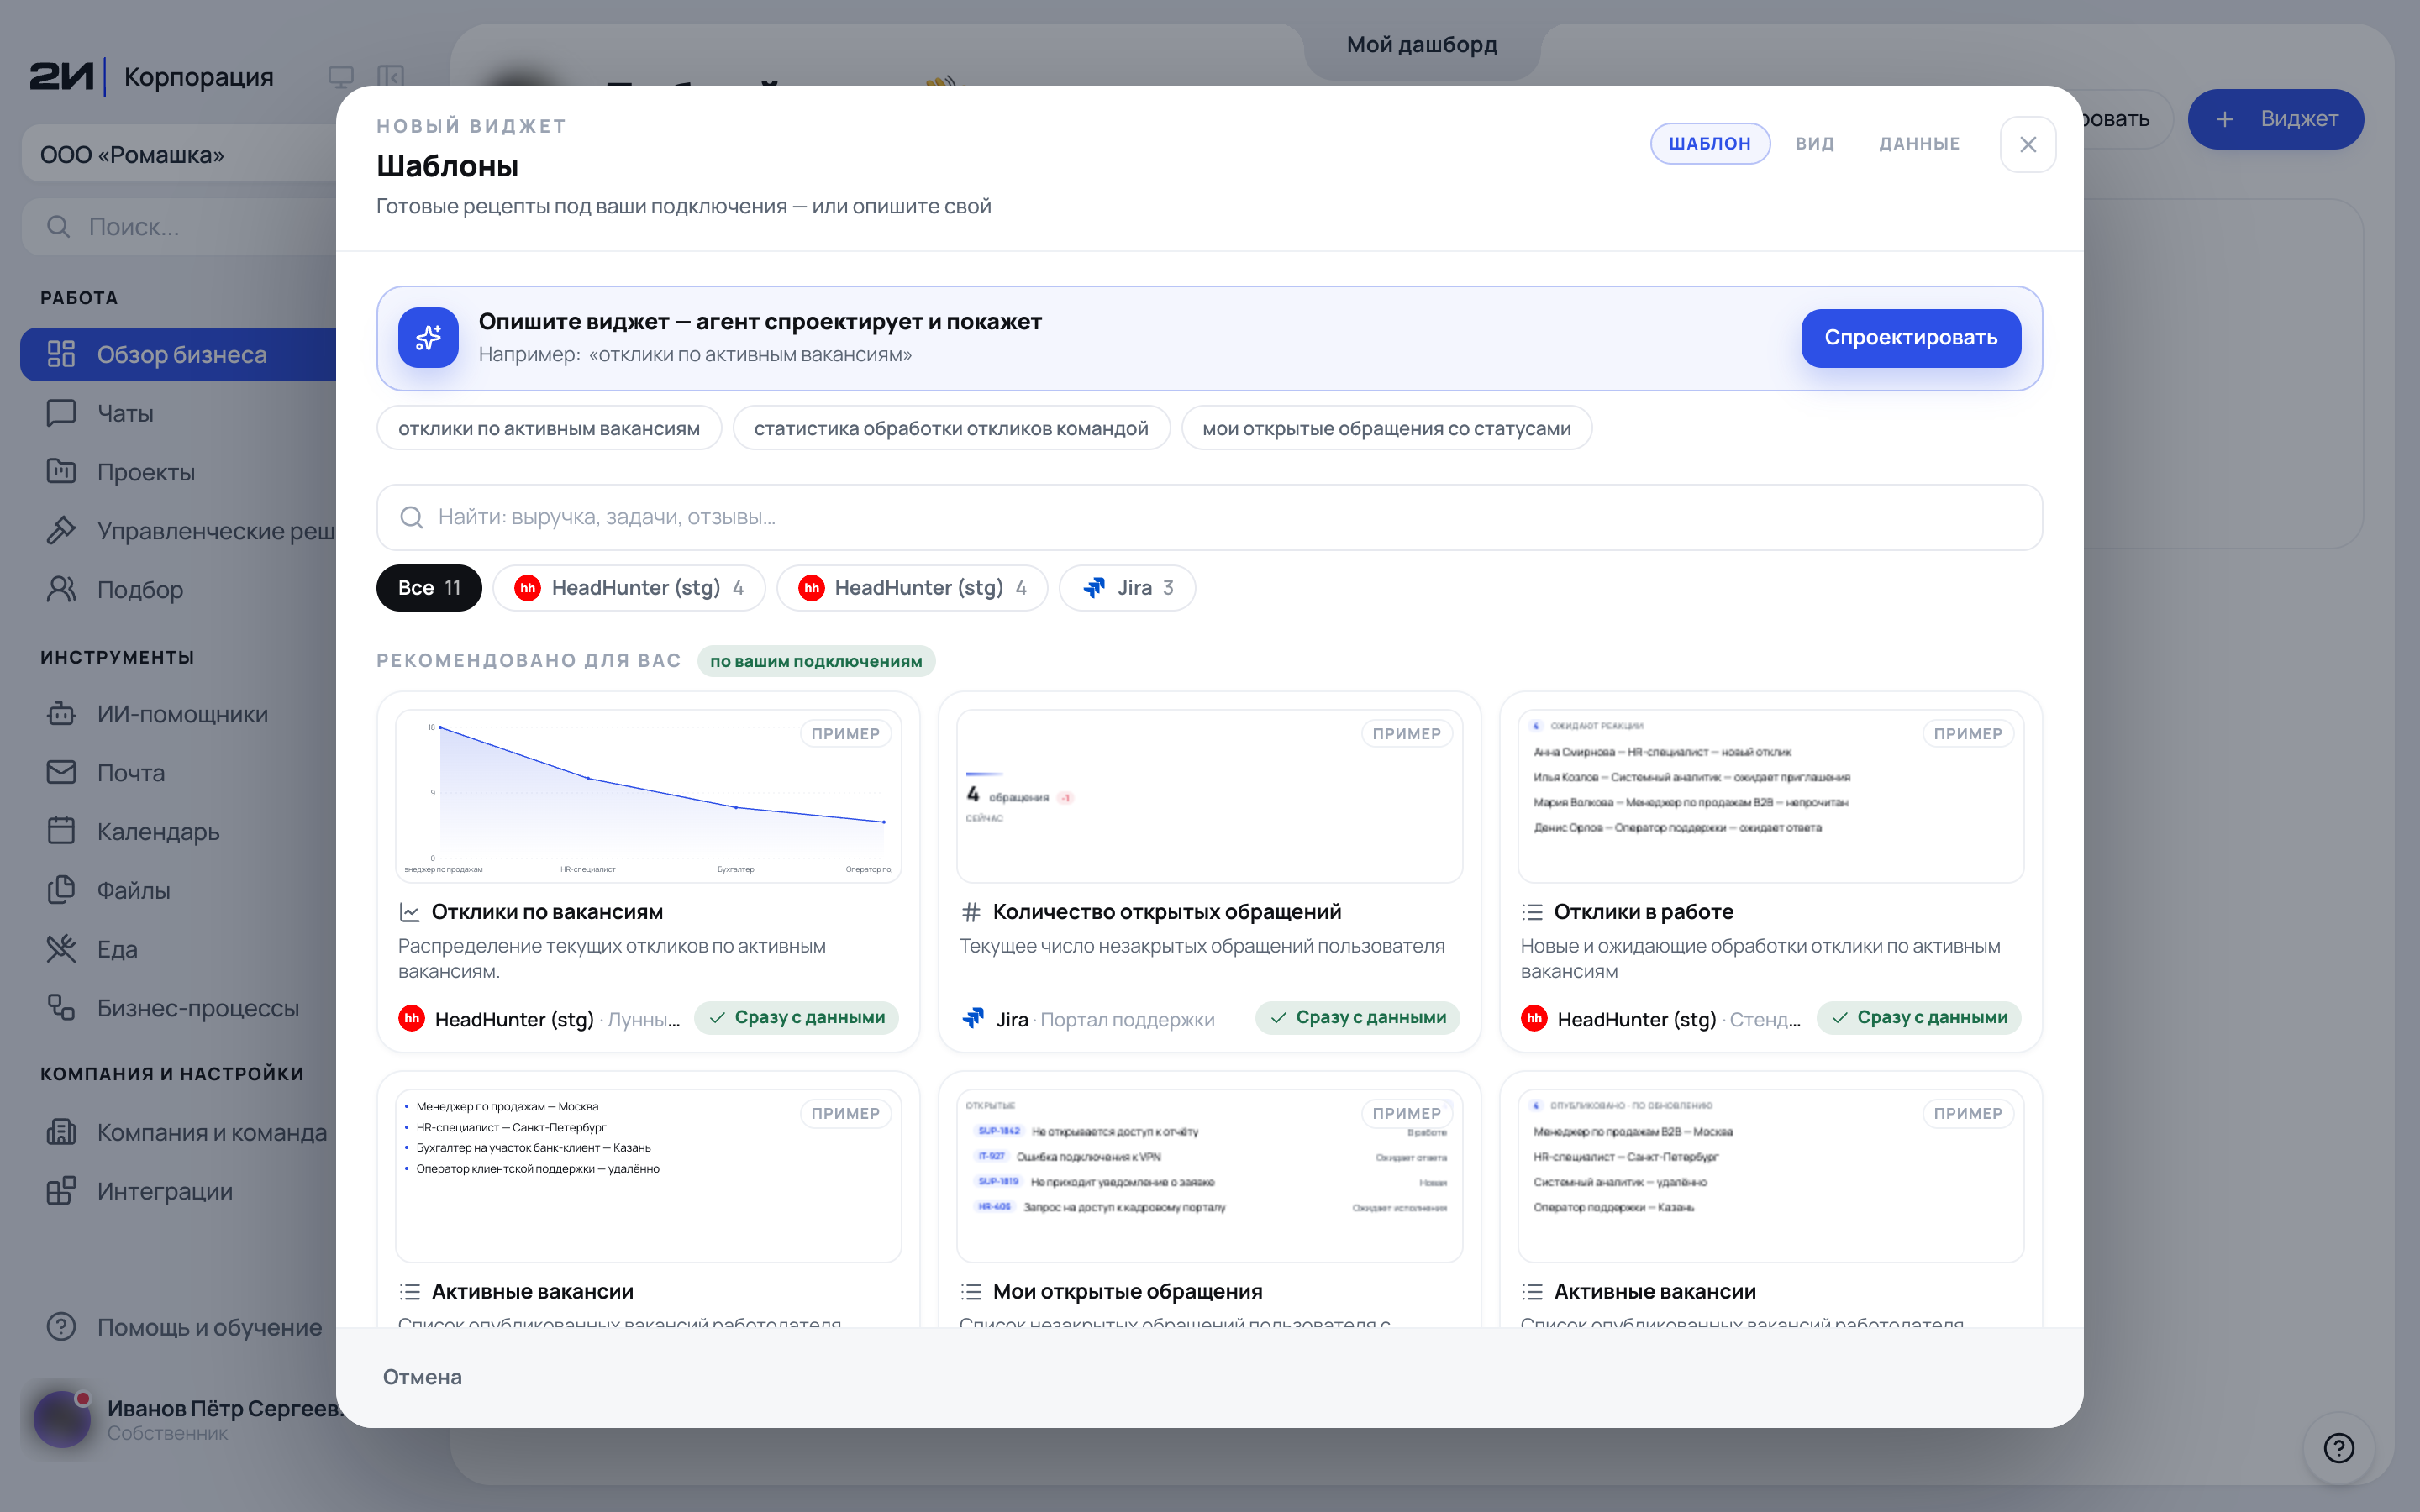Open Почта mail icon
This screenshot has height=1512, width=2420.
(61, 772)
